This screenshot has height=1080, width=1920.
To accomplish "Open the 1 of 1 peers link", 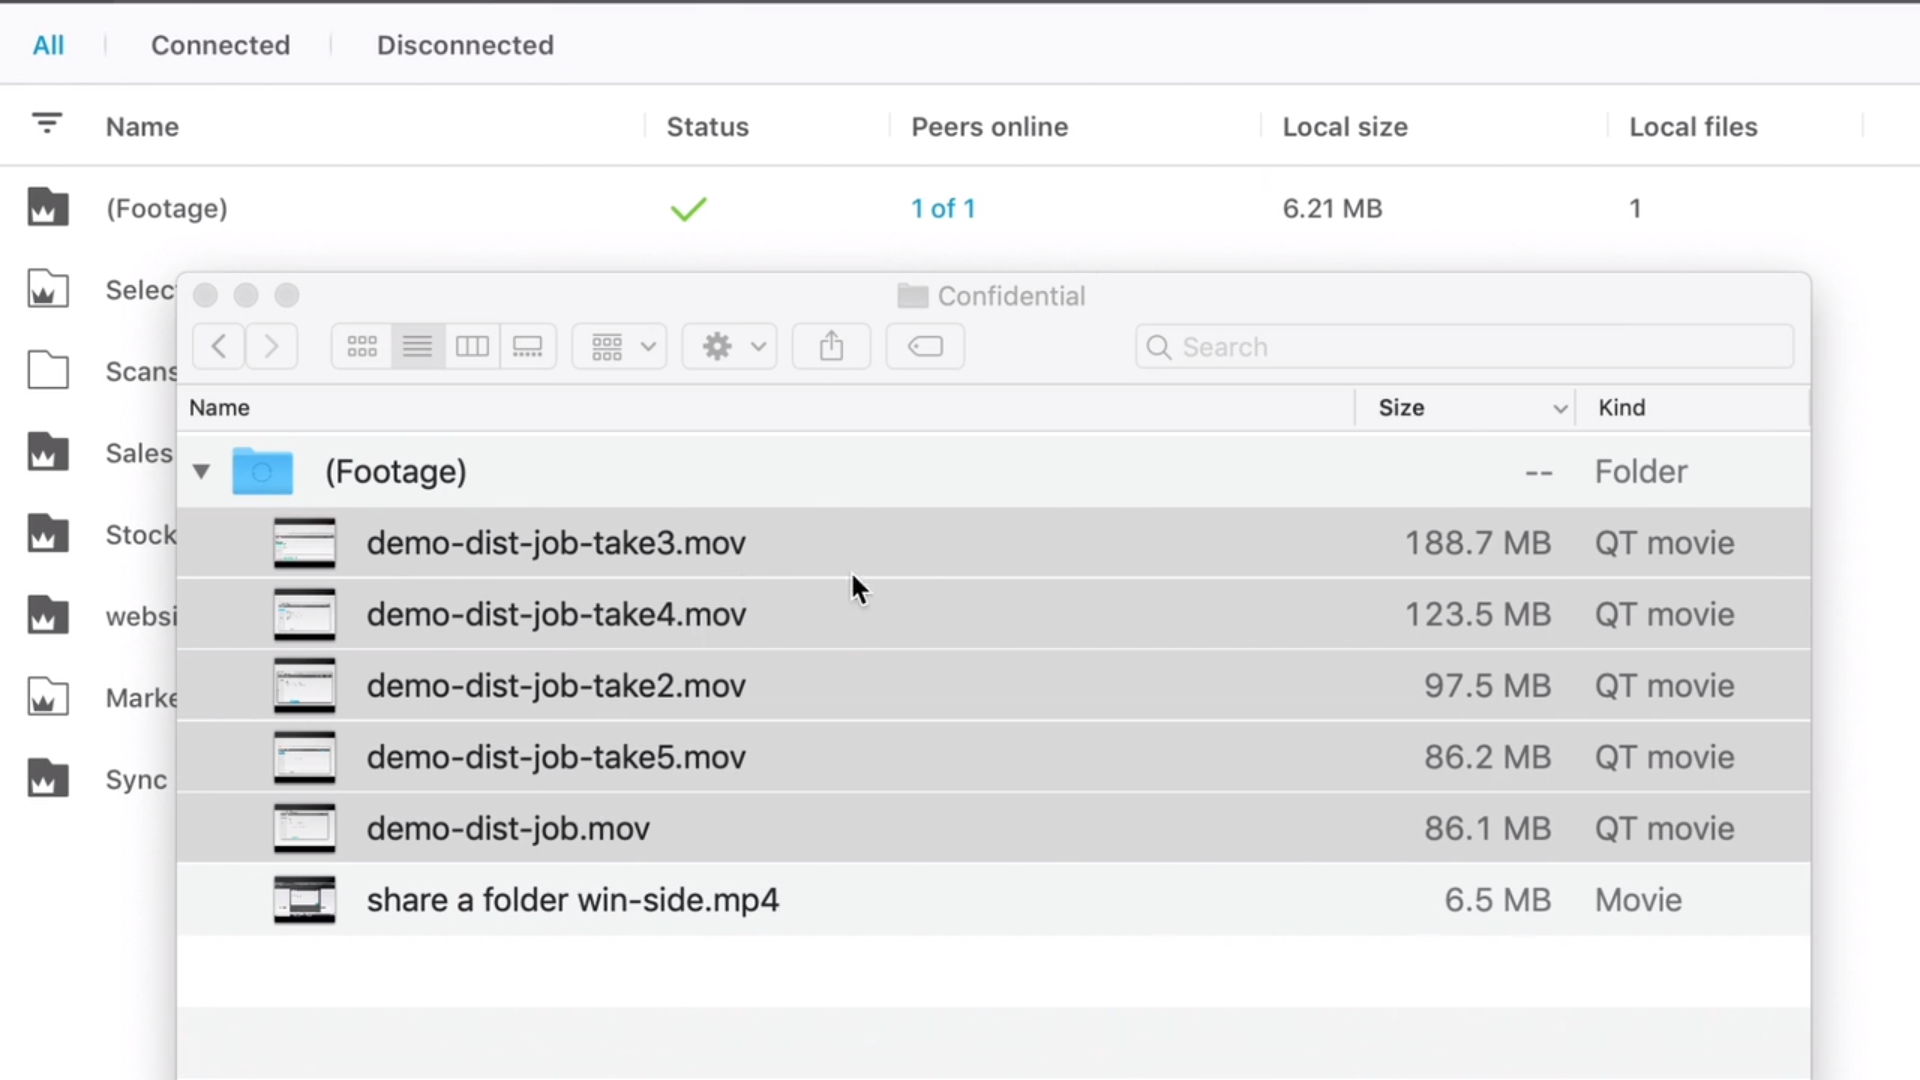I will point(943,209).
